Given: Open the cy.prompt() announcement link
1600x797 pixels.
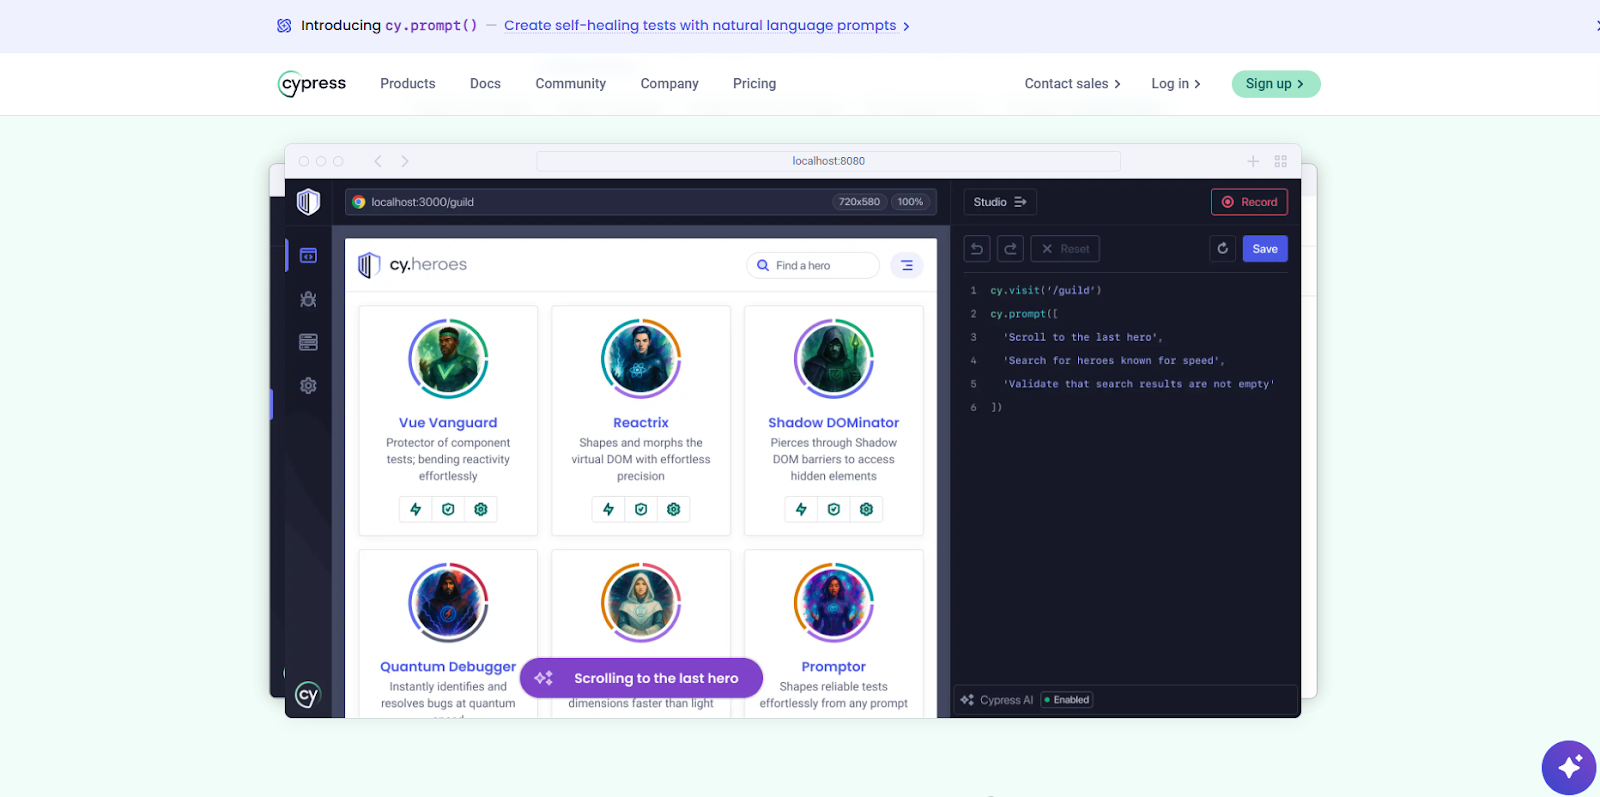Looking at the screenshot, I should [x=706, y=26].
